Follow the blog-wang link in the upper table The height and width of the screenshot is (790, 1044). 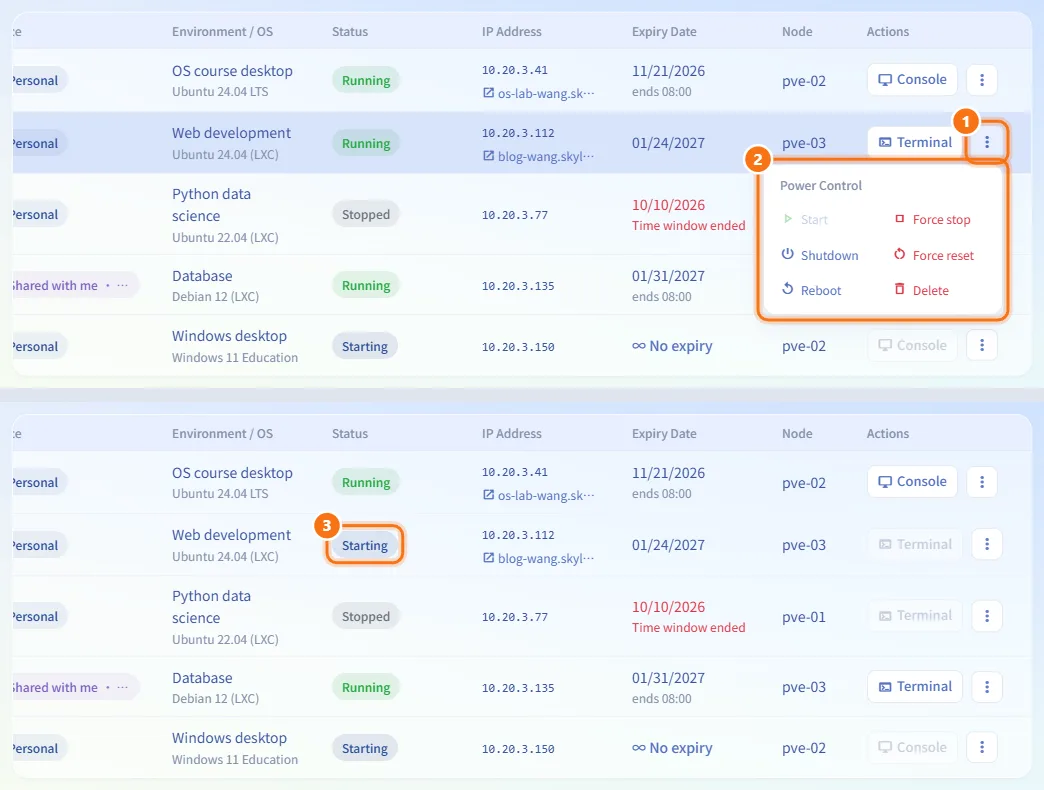(x=539, y=156)
